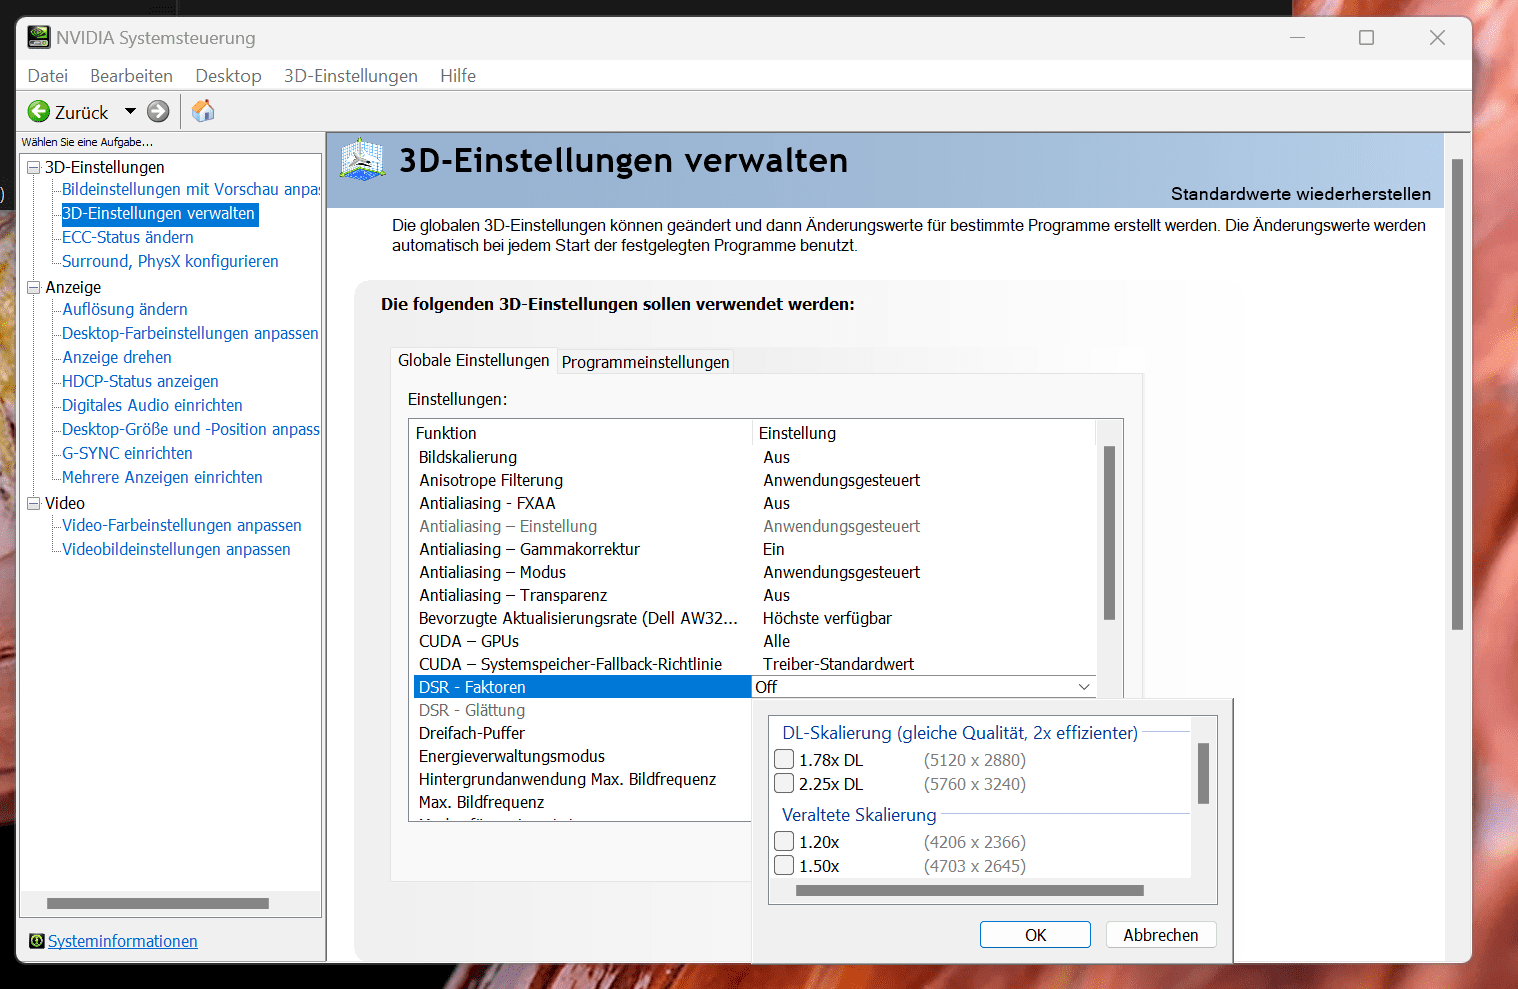Switch to Programmeinstellungen tab

pyautogui.click(x=645, y=362)
